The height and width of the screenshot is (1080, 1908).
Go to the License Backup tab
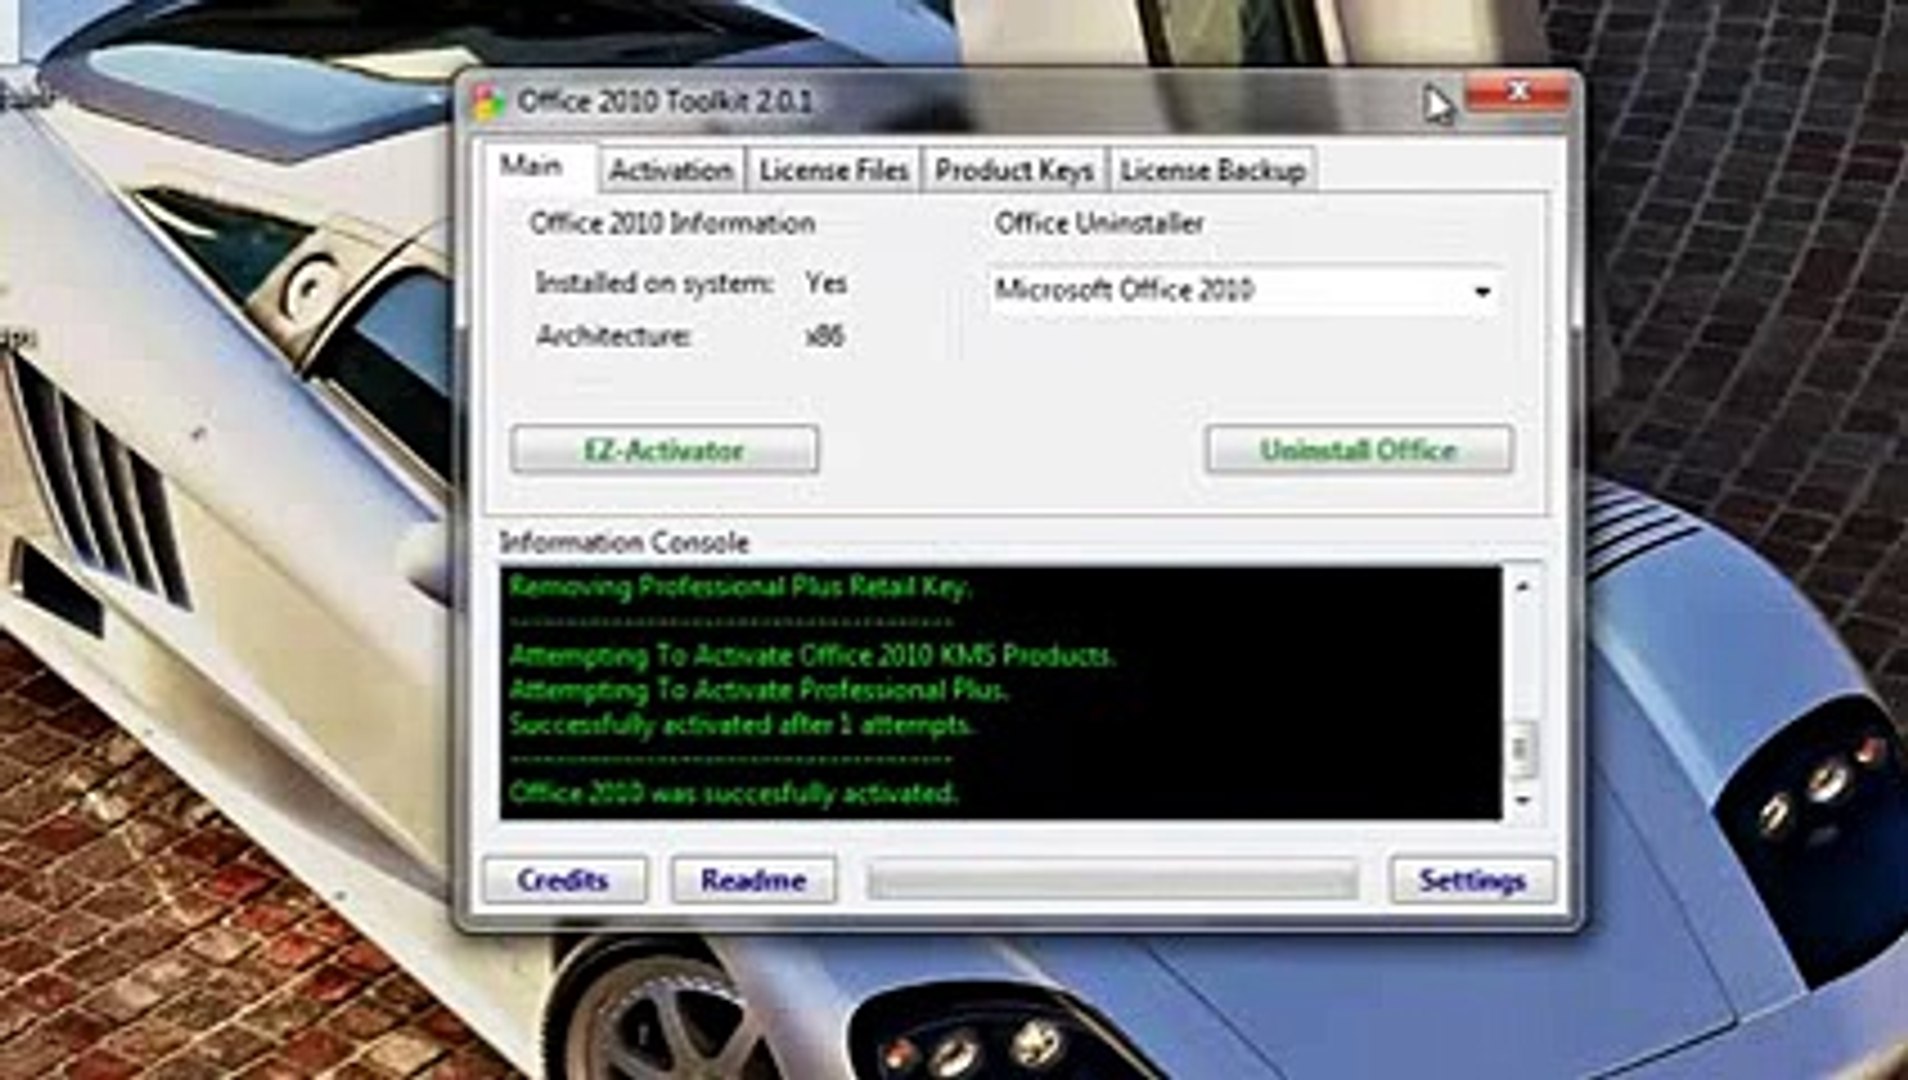[1212, 170]
